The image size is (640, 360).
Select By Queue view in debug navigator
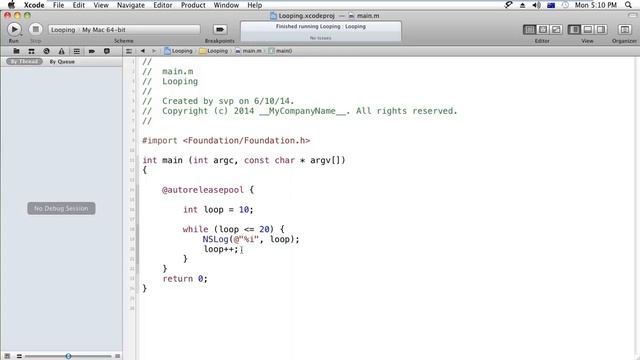click(62, 62)
